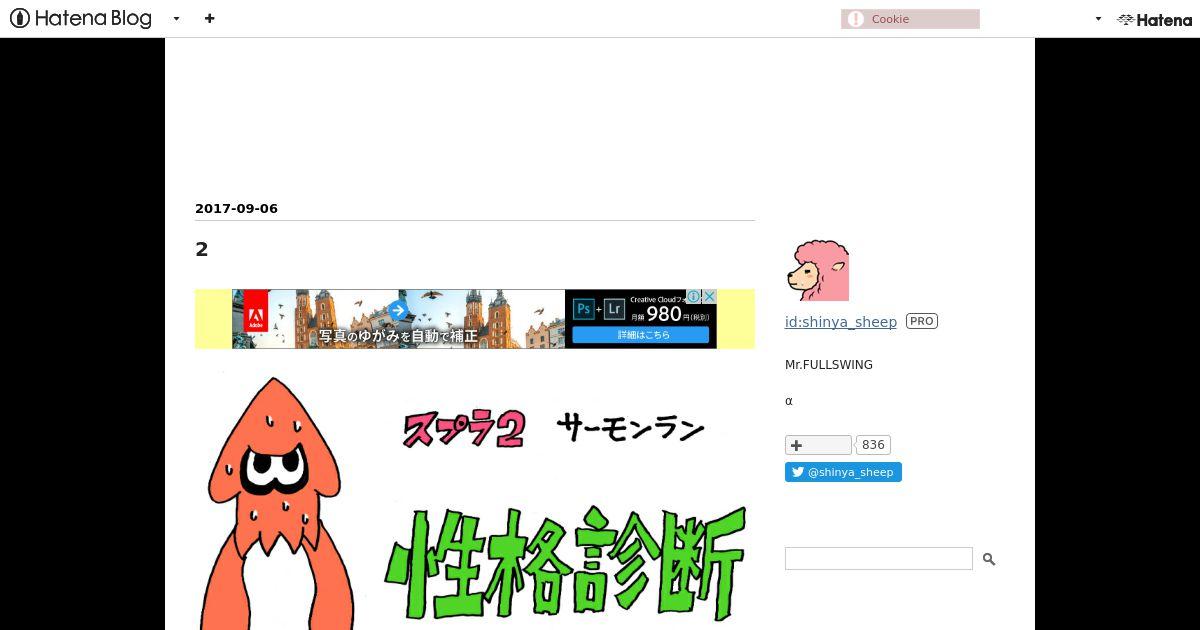
Task: Open the orange squid illustration image
Action: click(x=278, y=503)
